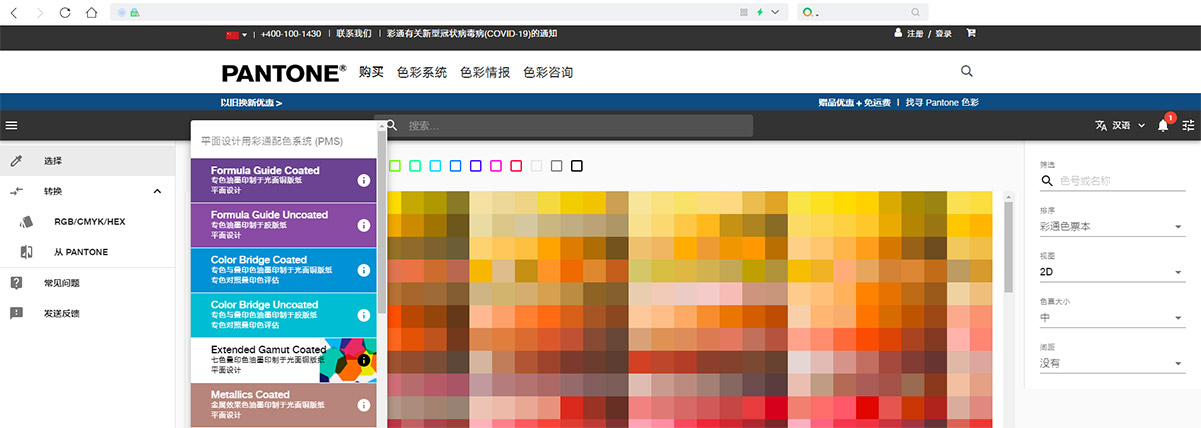
Task: Open the 图层 dropdown showing 没有
Action: pos(1112,363)
